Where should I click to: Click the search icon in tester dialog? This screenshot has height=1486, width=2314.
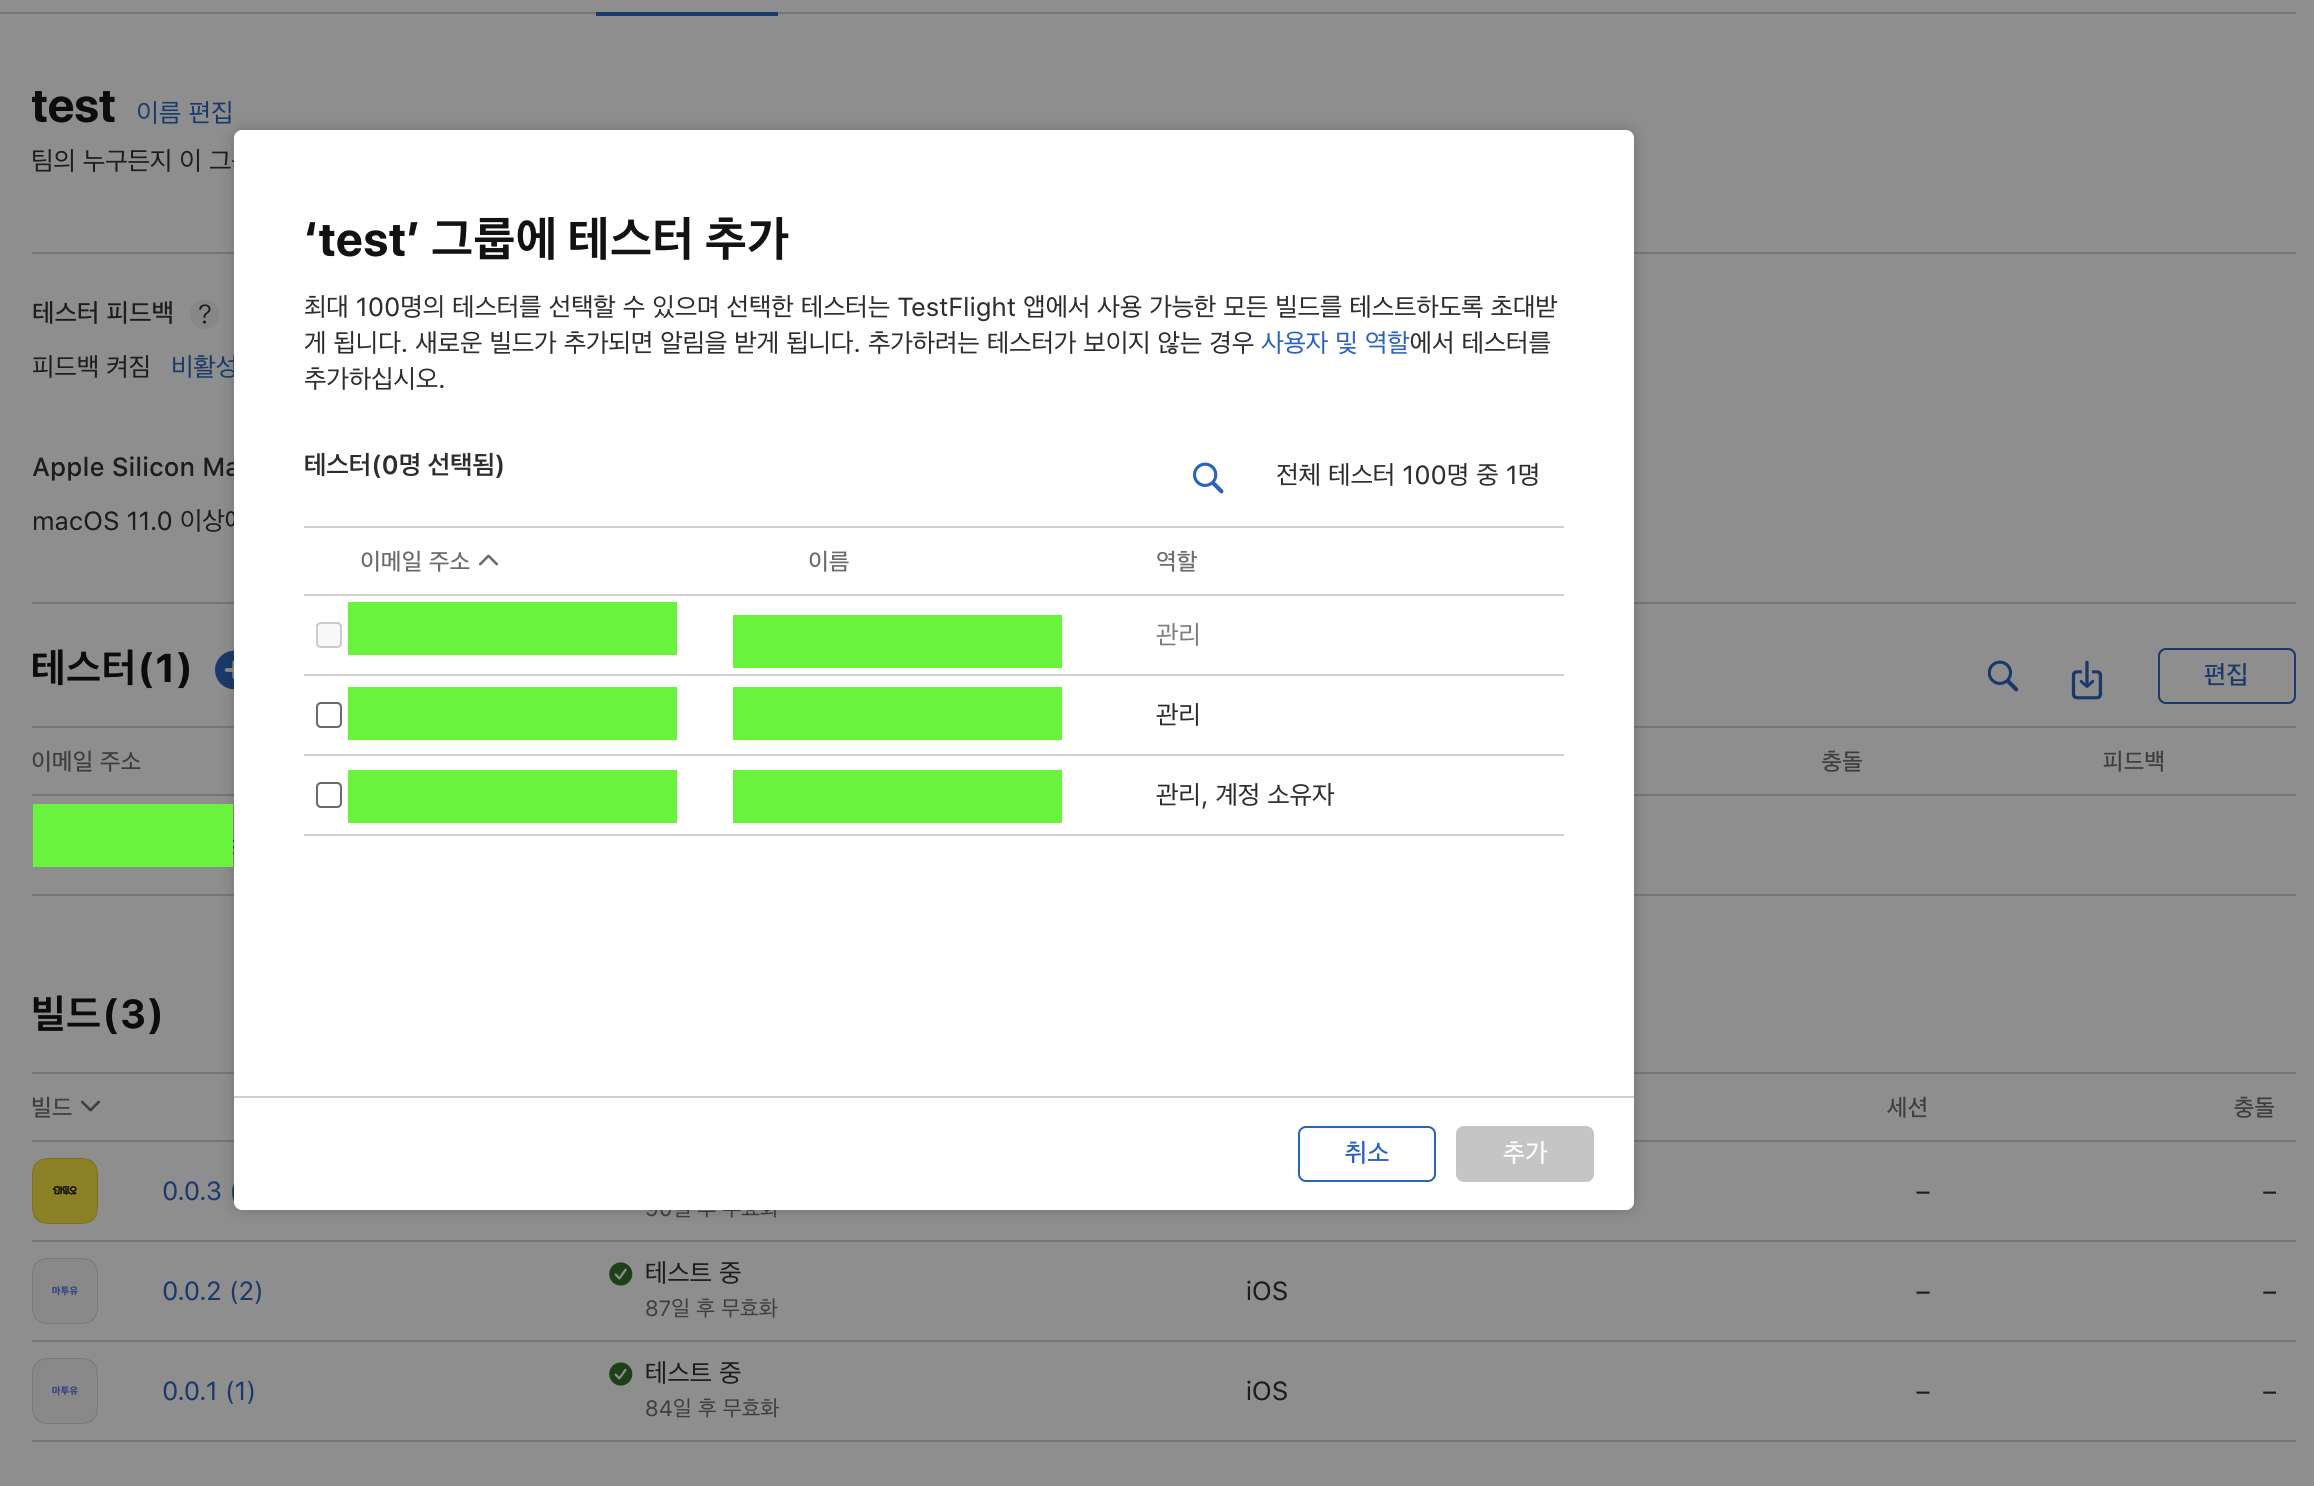(x=1207, y=477)
